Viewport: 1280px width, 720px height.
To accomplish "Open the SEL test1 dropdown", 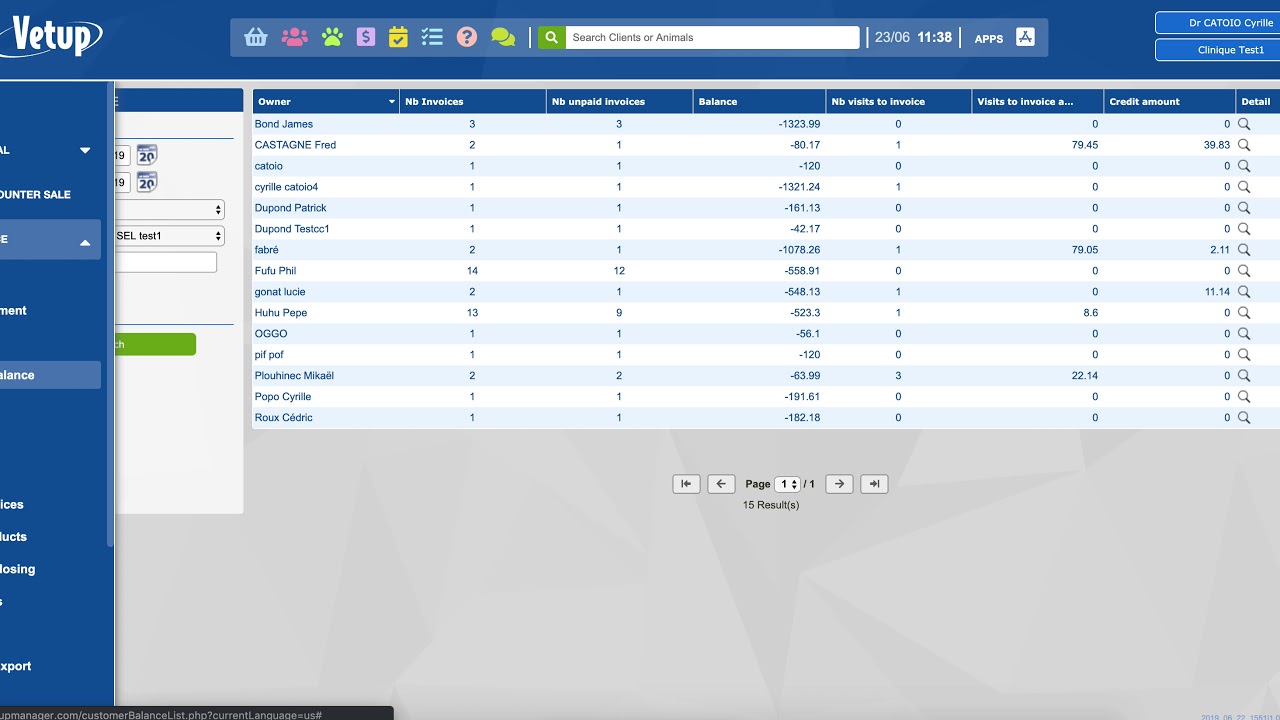I will (169, 236).
